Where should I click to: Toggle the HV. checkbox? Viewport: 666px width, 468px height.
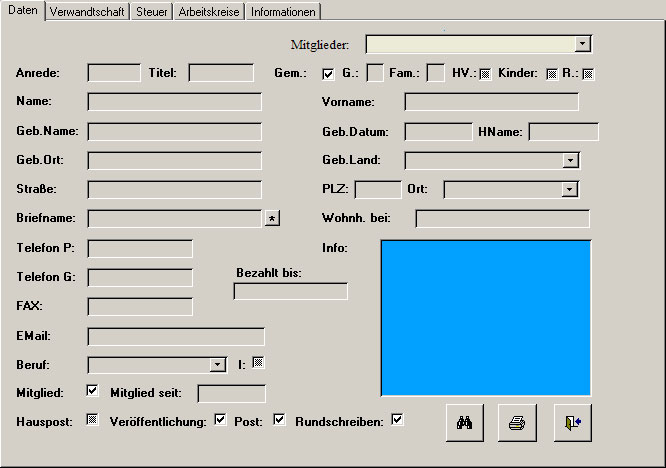point(485,74)
